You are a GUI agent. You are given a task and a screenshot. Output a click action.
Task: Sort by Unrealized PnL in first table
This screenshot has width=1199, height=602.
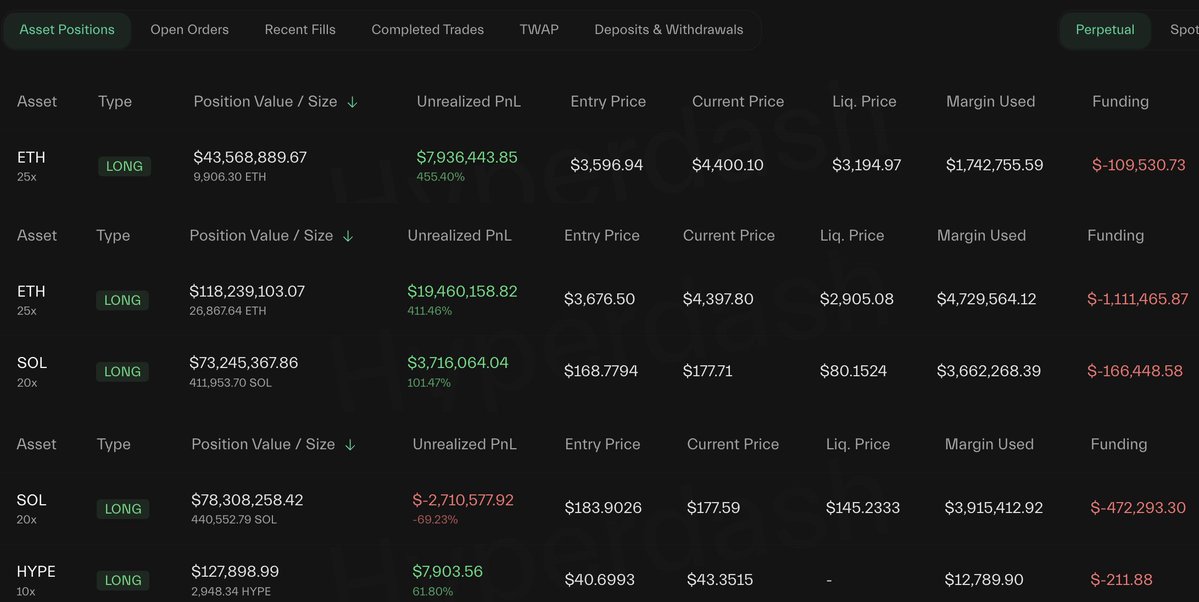pyautogui.click(x=469, y=102)
